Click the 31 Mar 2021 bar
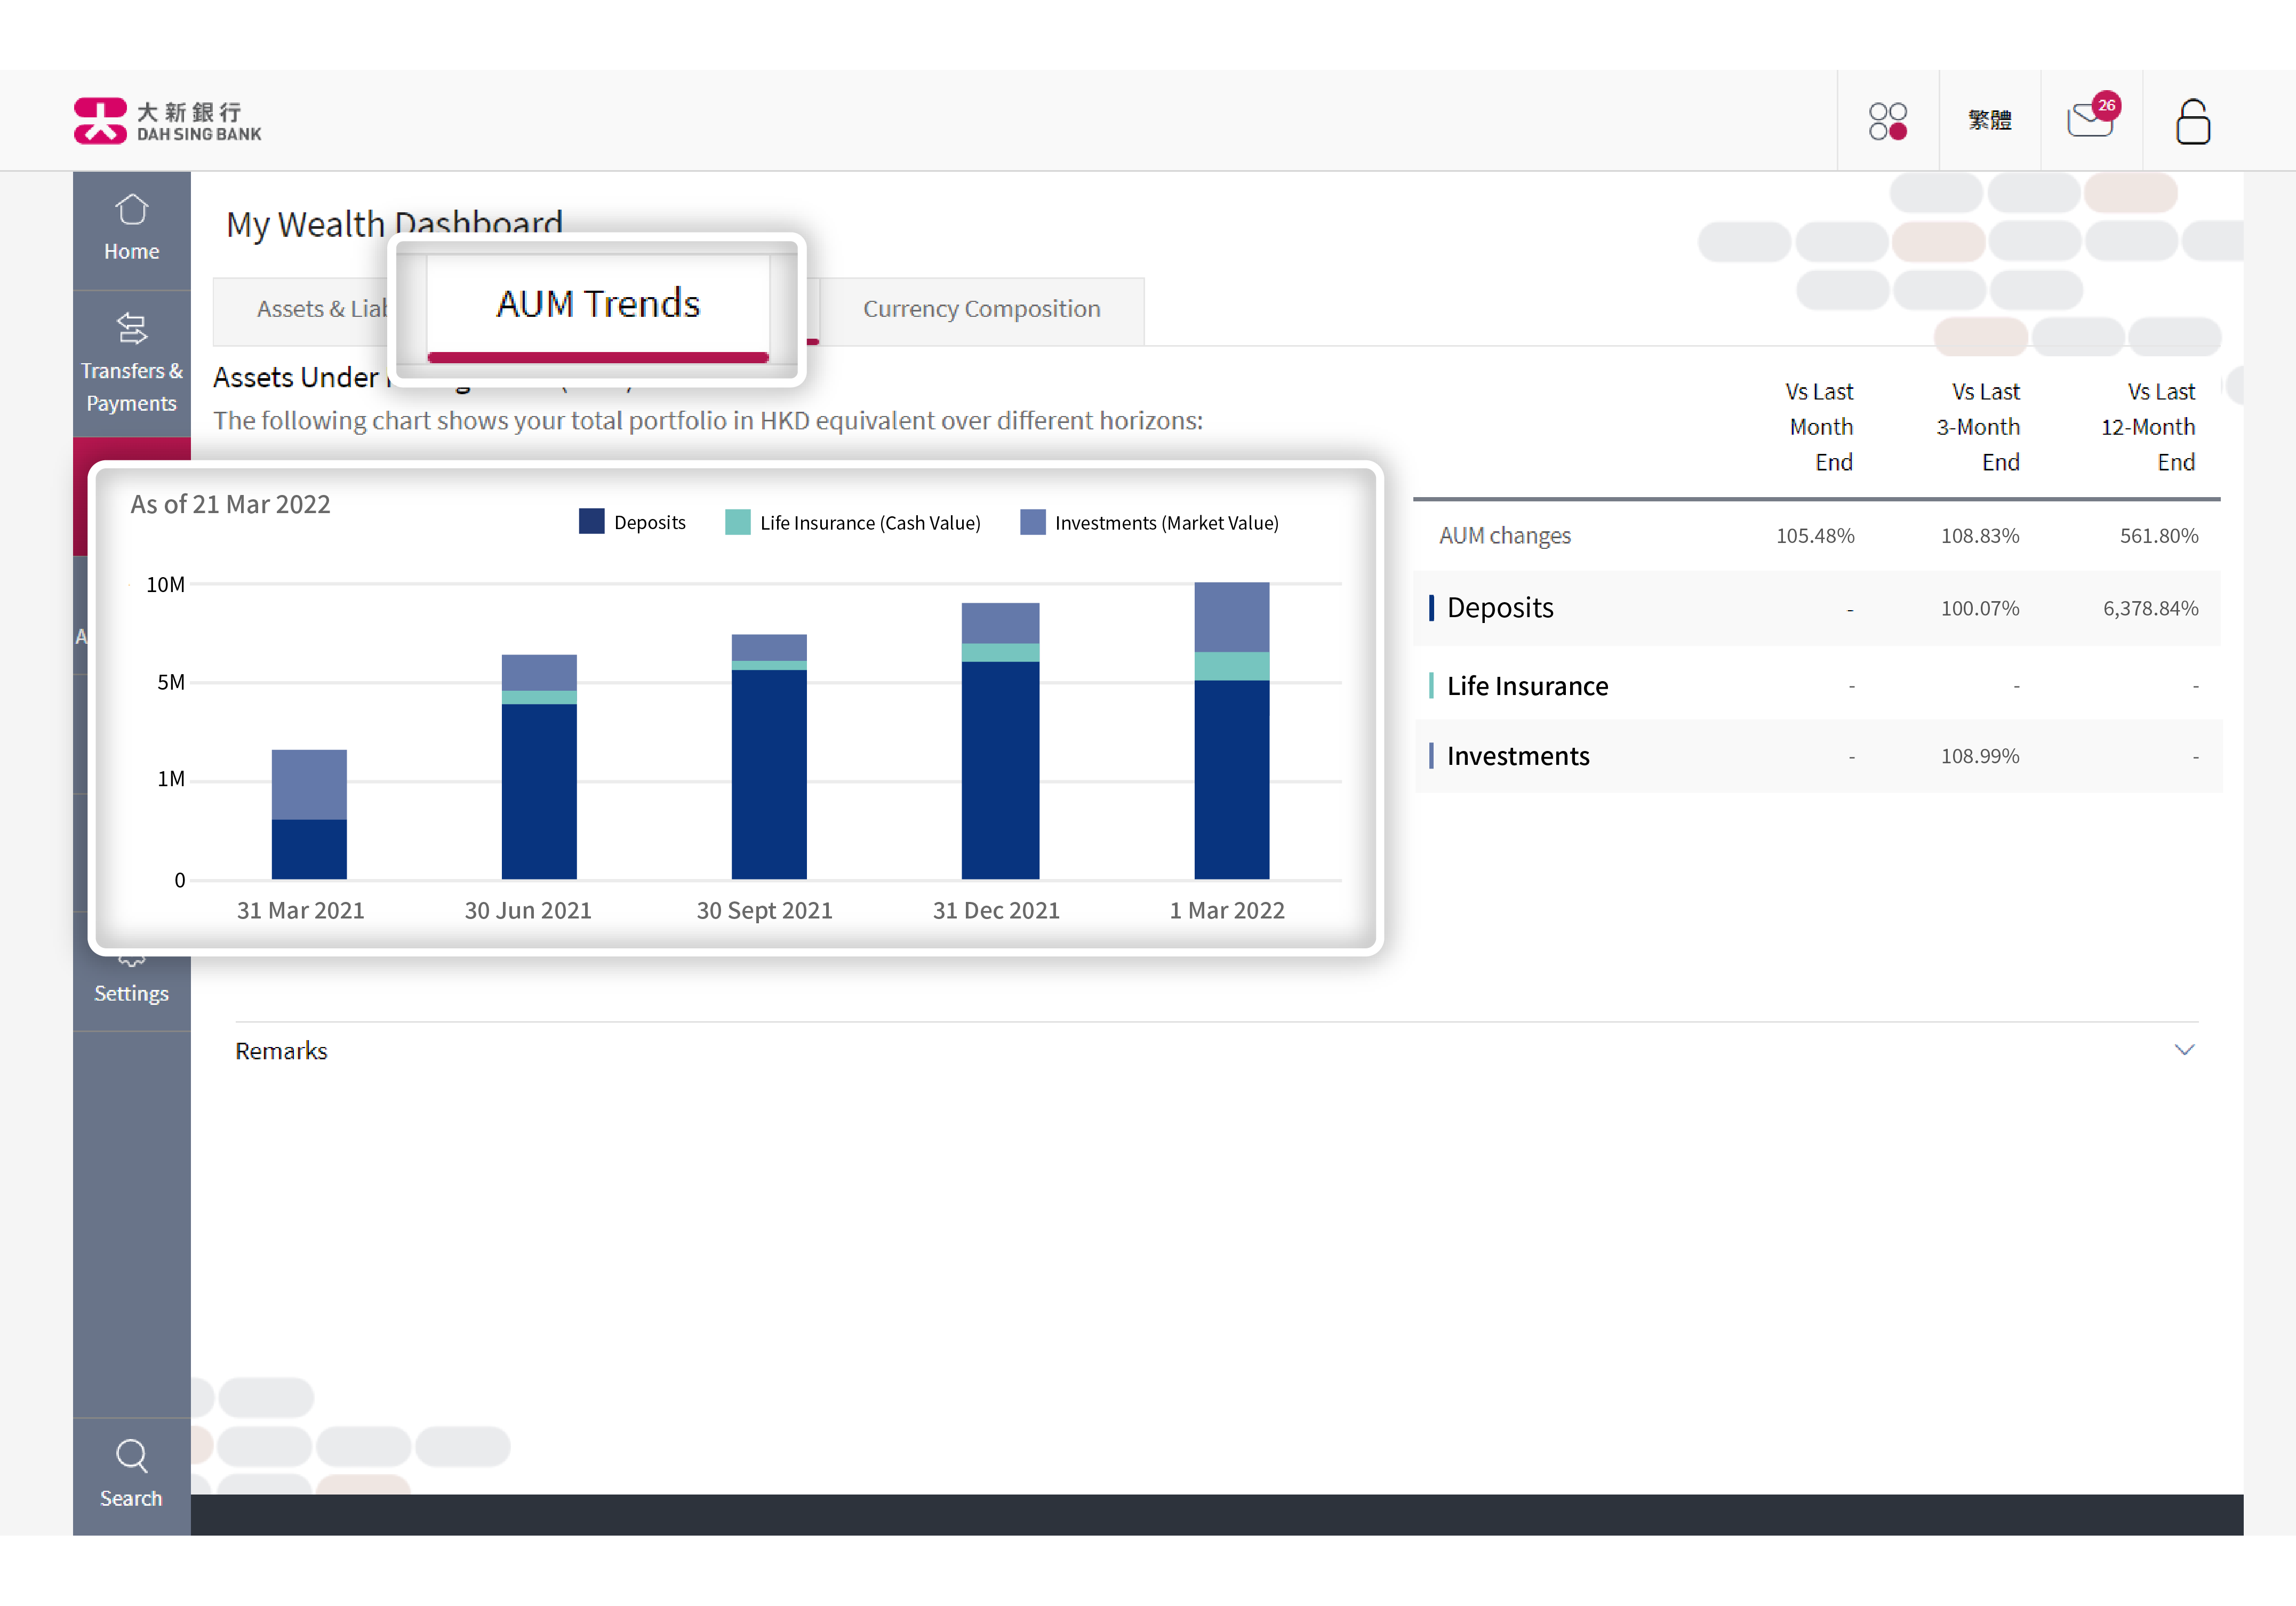Screen dimensions: 2296x1606 (x=309, y=814)
